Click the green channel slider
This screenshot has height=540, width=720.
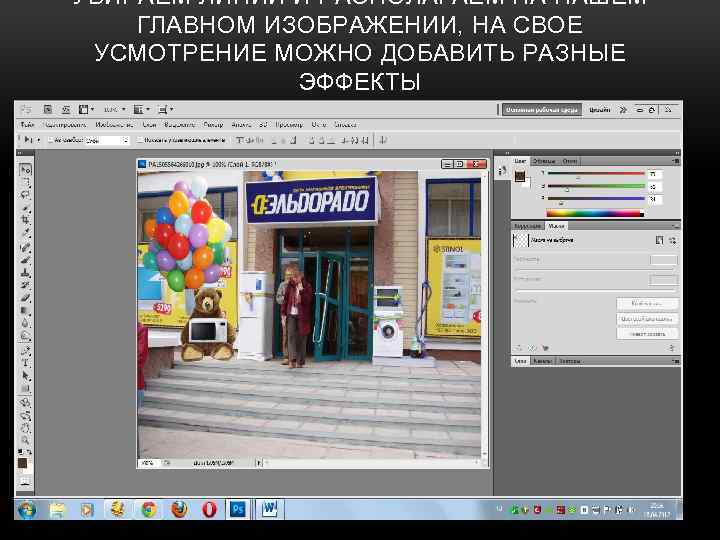tap(596, 186)
